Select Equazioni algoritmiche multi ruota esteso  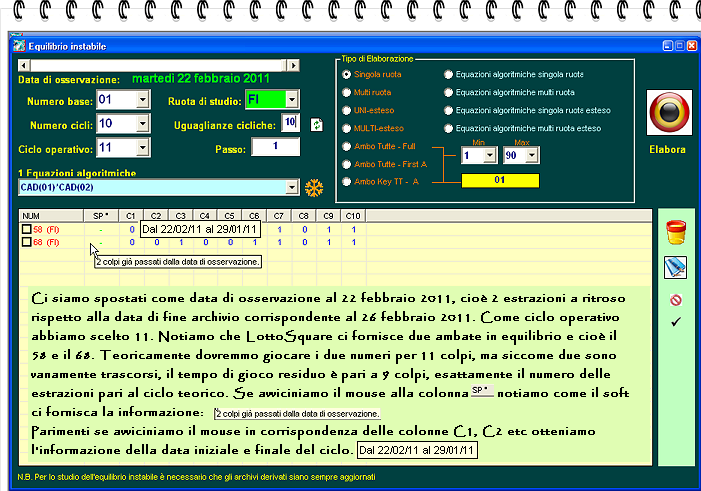(448, 128)
